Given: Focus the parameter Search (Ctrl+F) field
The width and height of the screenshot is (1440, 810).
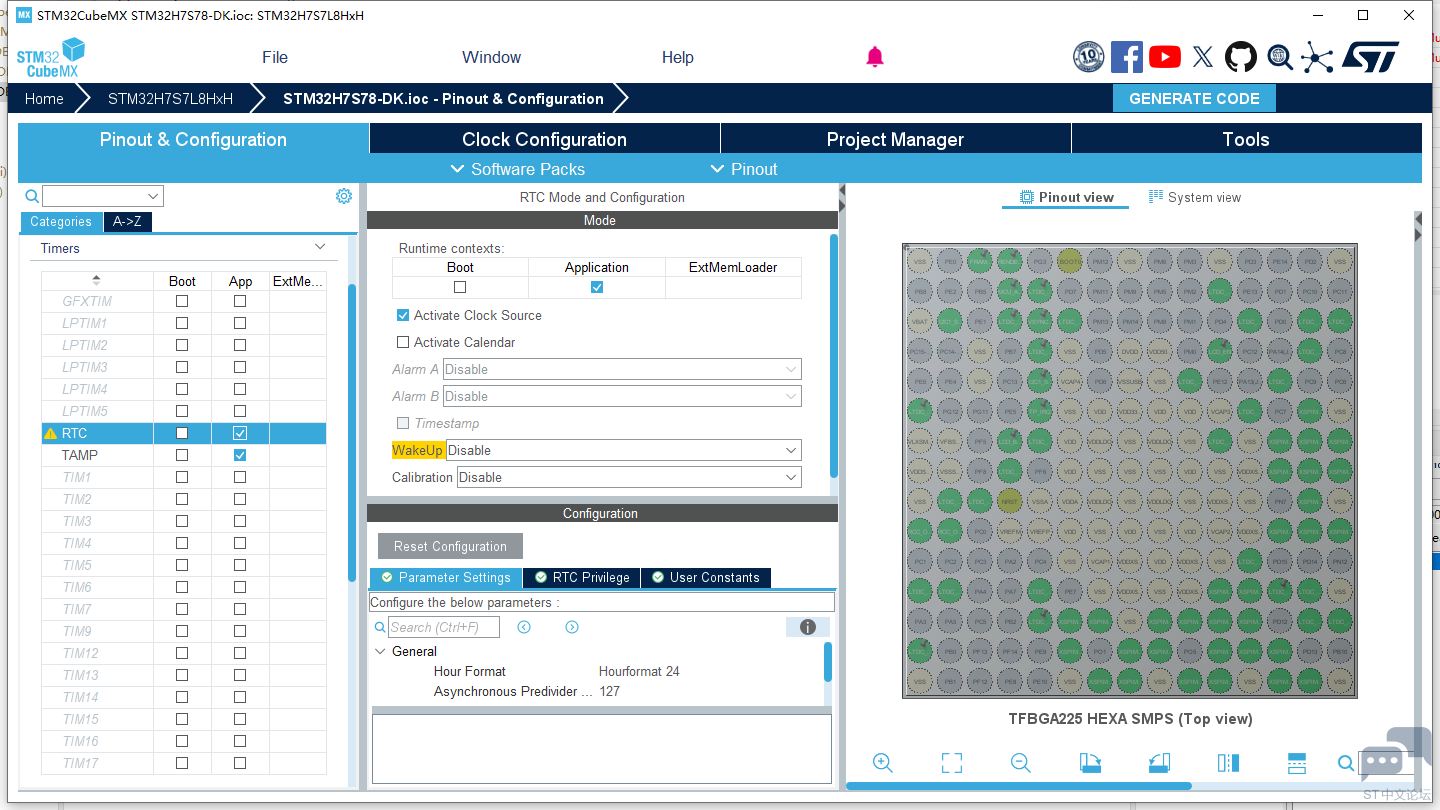Looking at the screenshot, I should pos(446,627).
